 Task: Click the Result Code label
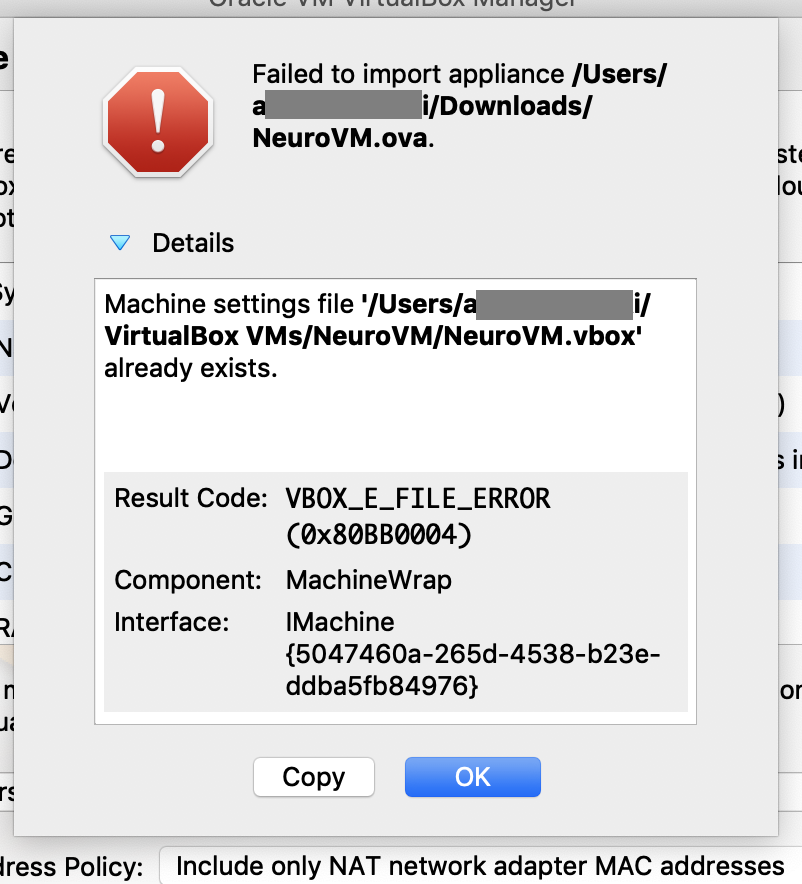tap(190, 498)
